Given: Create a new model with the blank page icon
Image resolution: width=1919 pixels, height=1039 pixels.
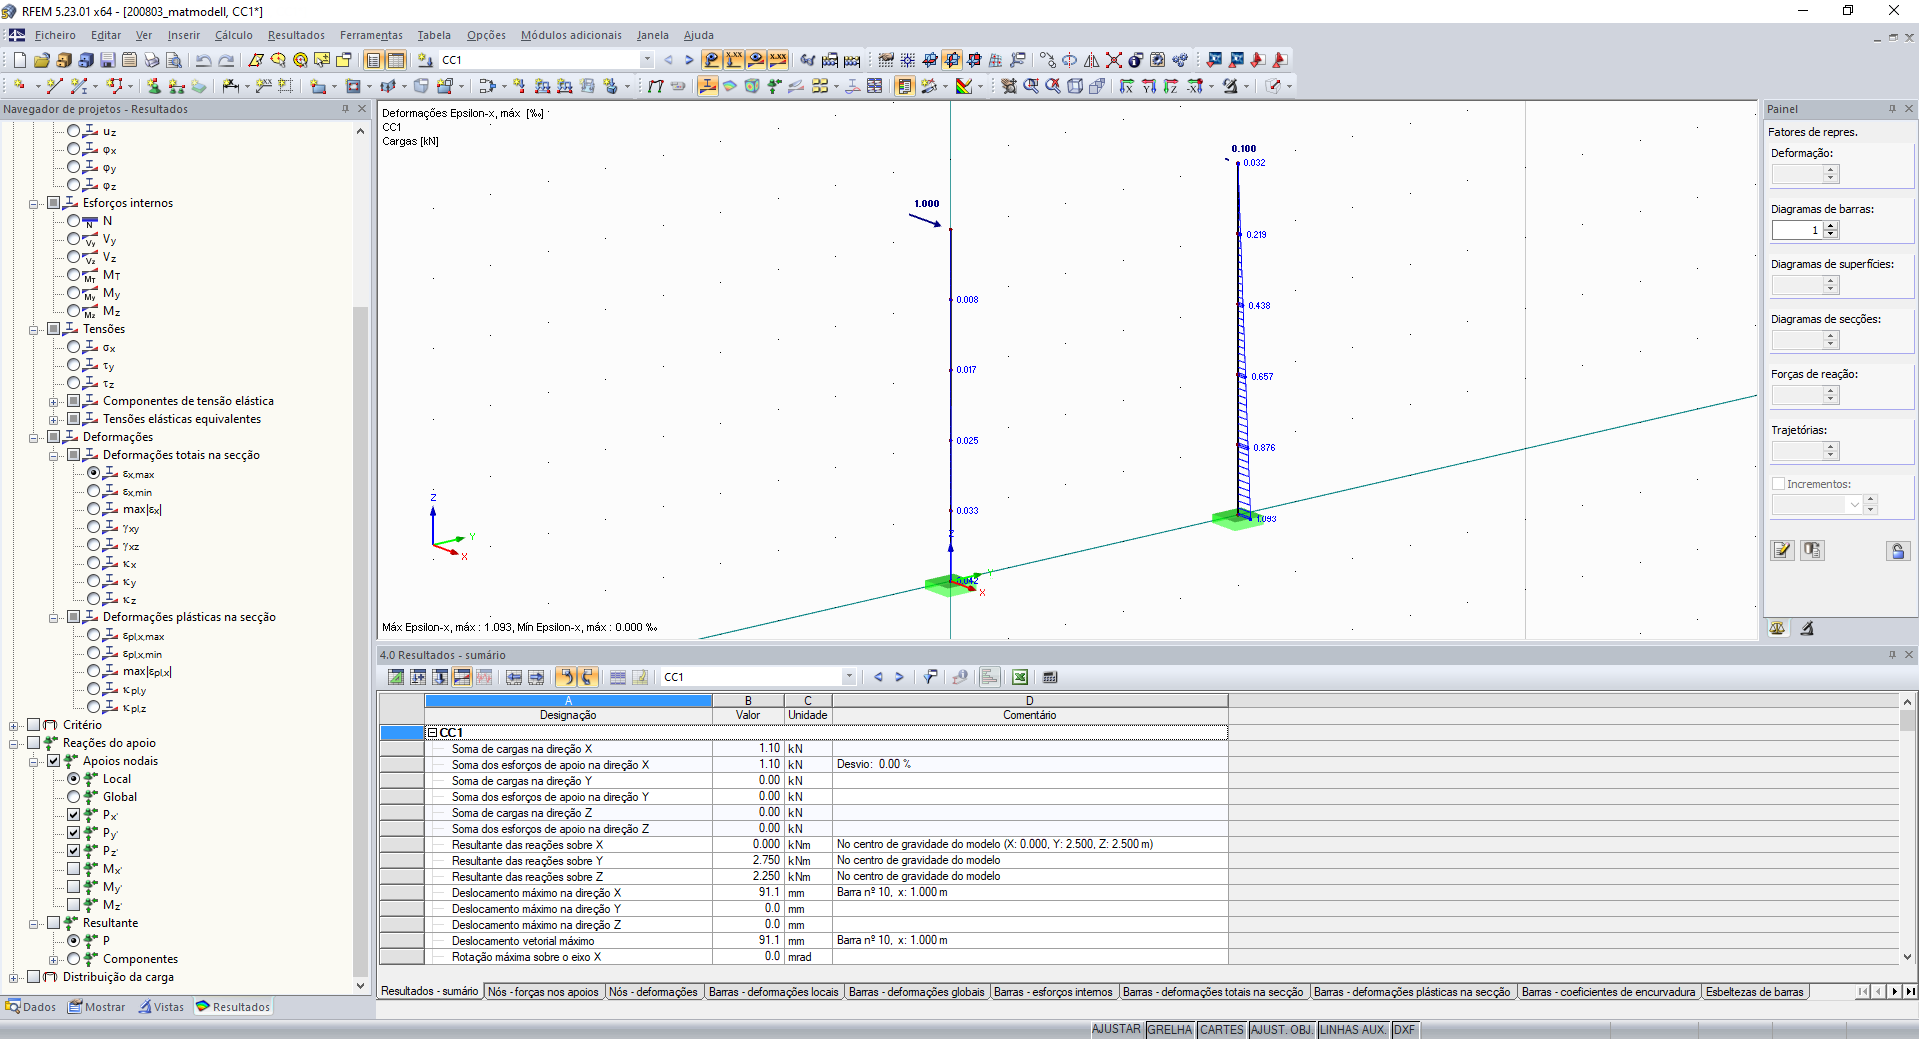Looking at the screenshot, I should [x=20, y=60].
